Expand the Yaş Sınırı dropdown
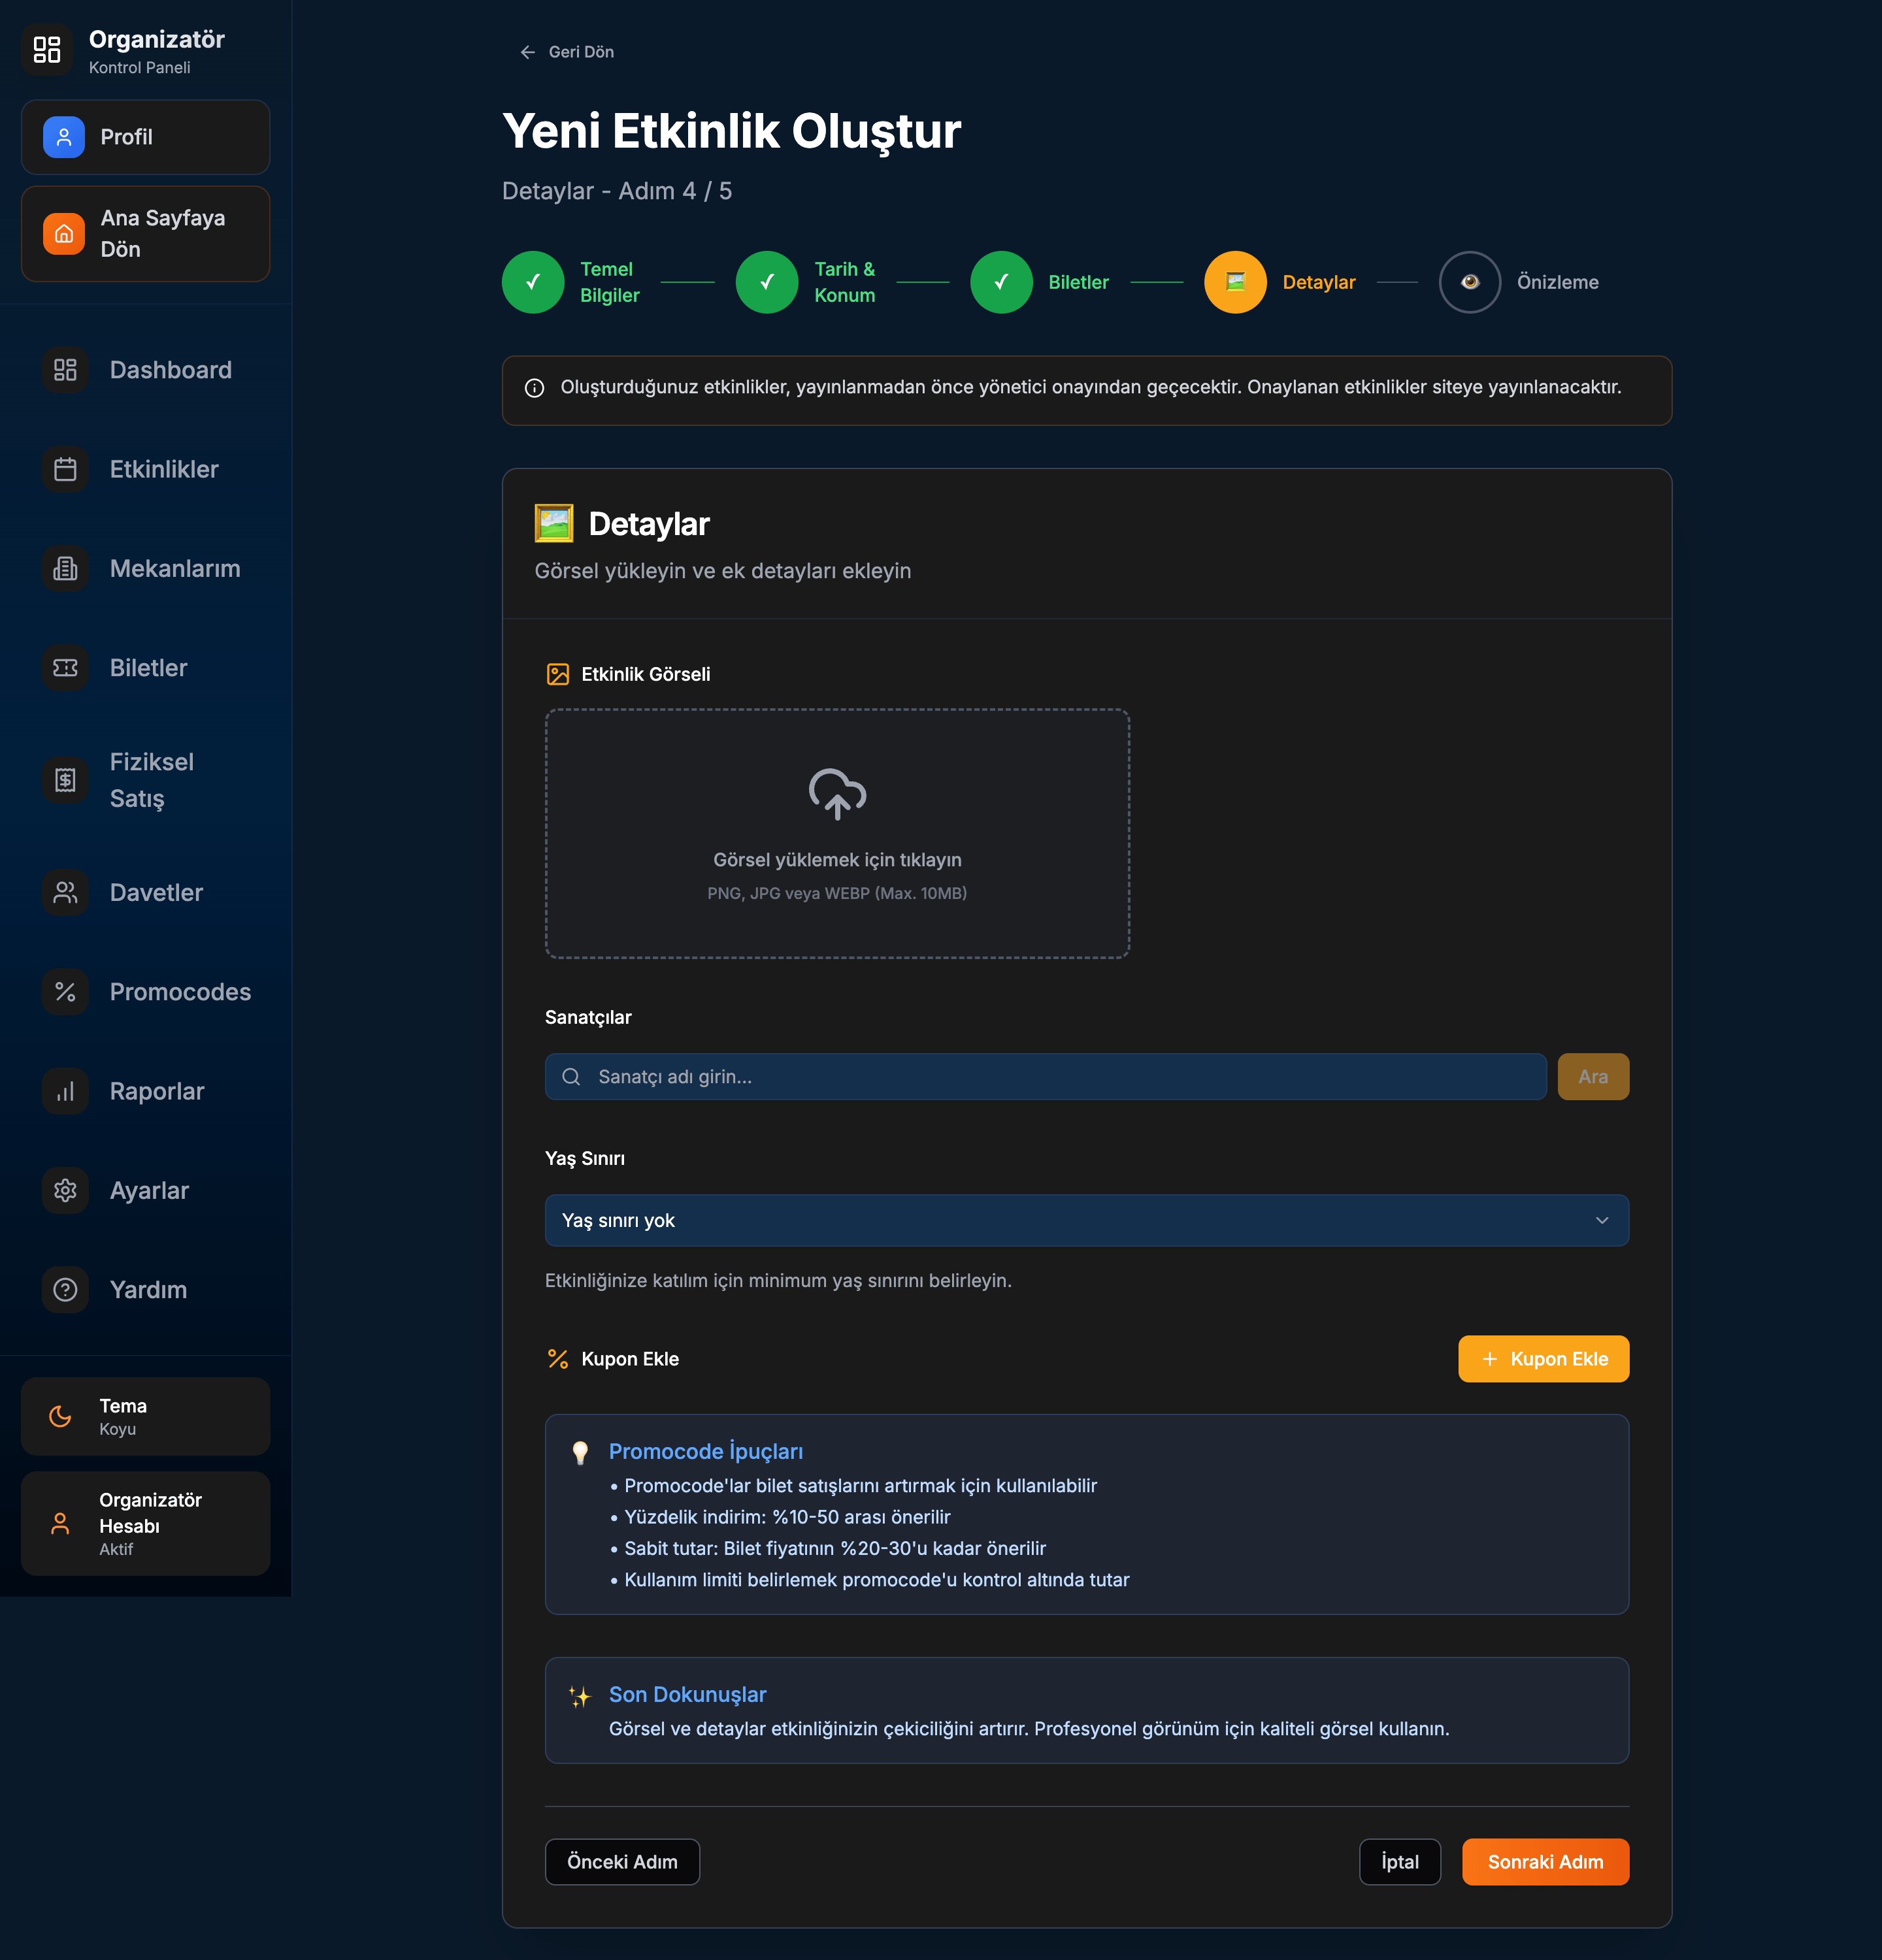 [1086, 1220]
